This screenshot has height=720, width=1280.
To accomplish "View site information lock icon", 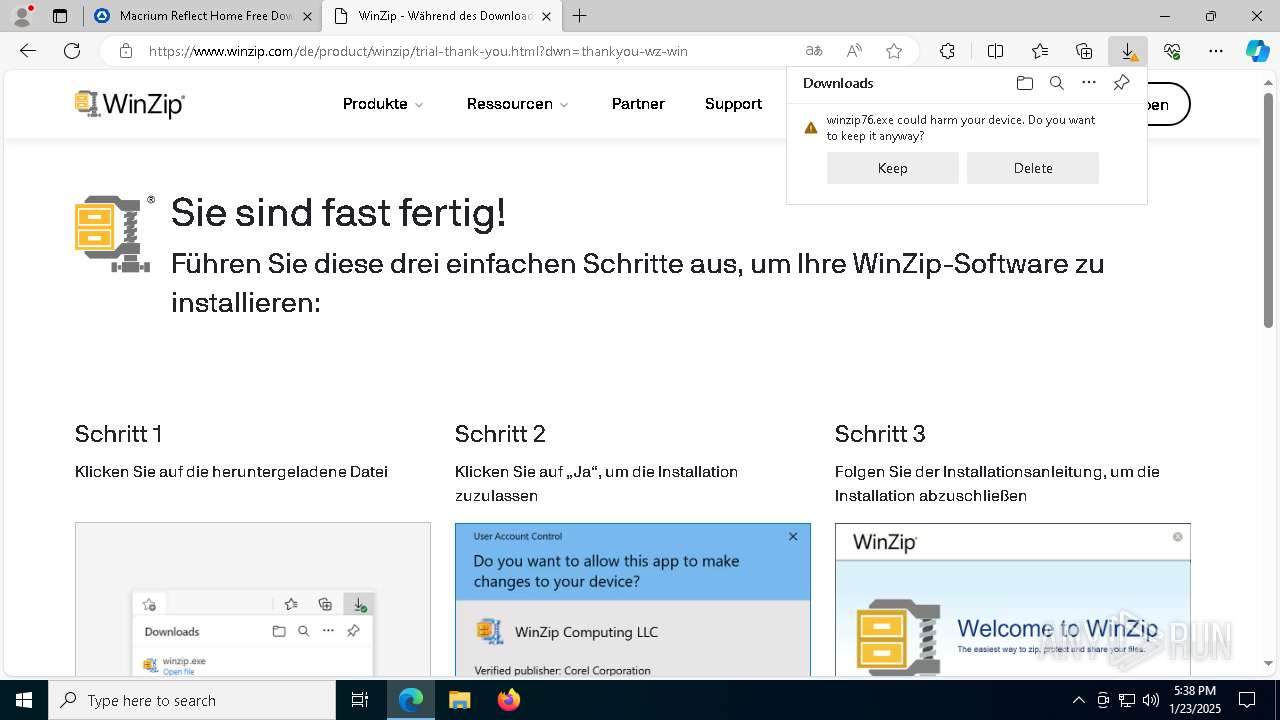I will point(125,51).
